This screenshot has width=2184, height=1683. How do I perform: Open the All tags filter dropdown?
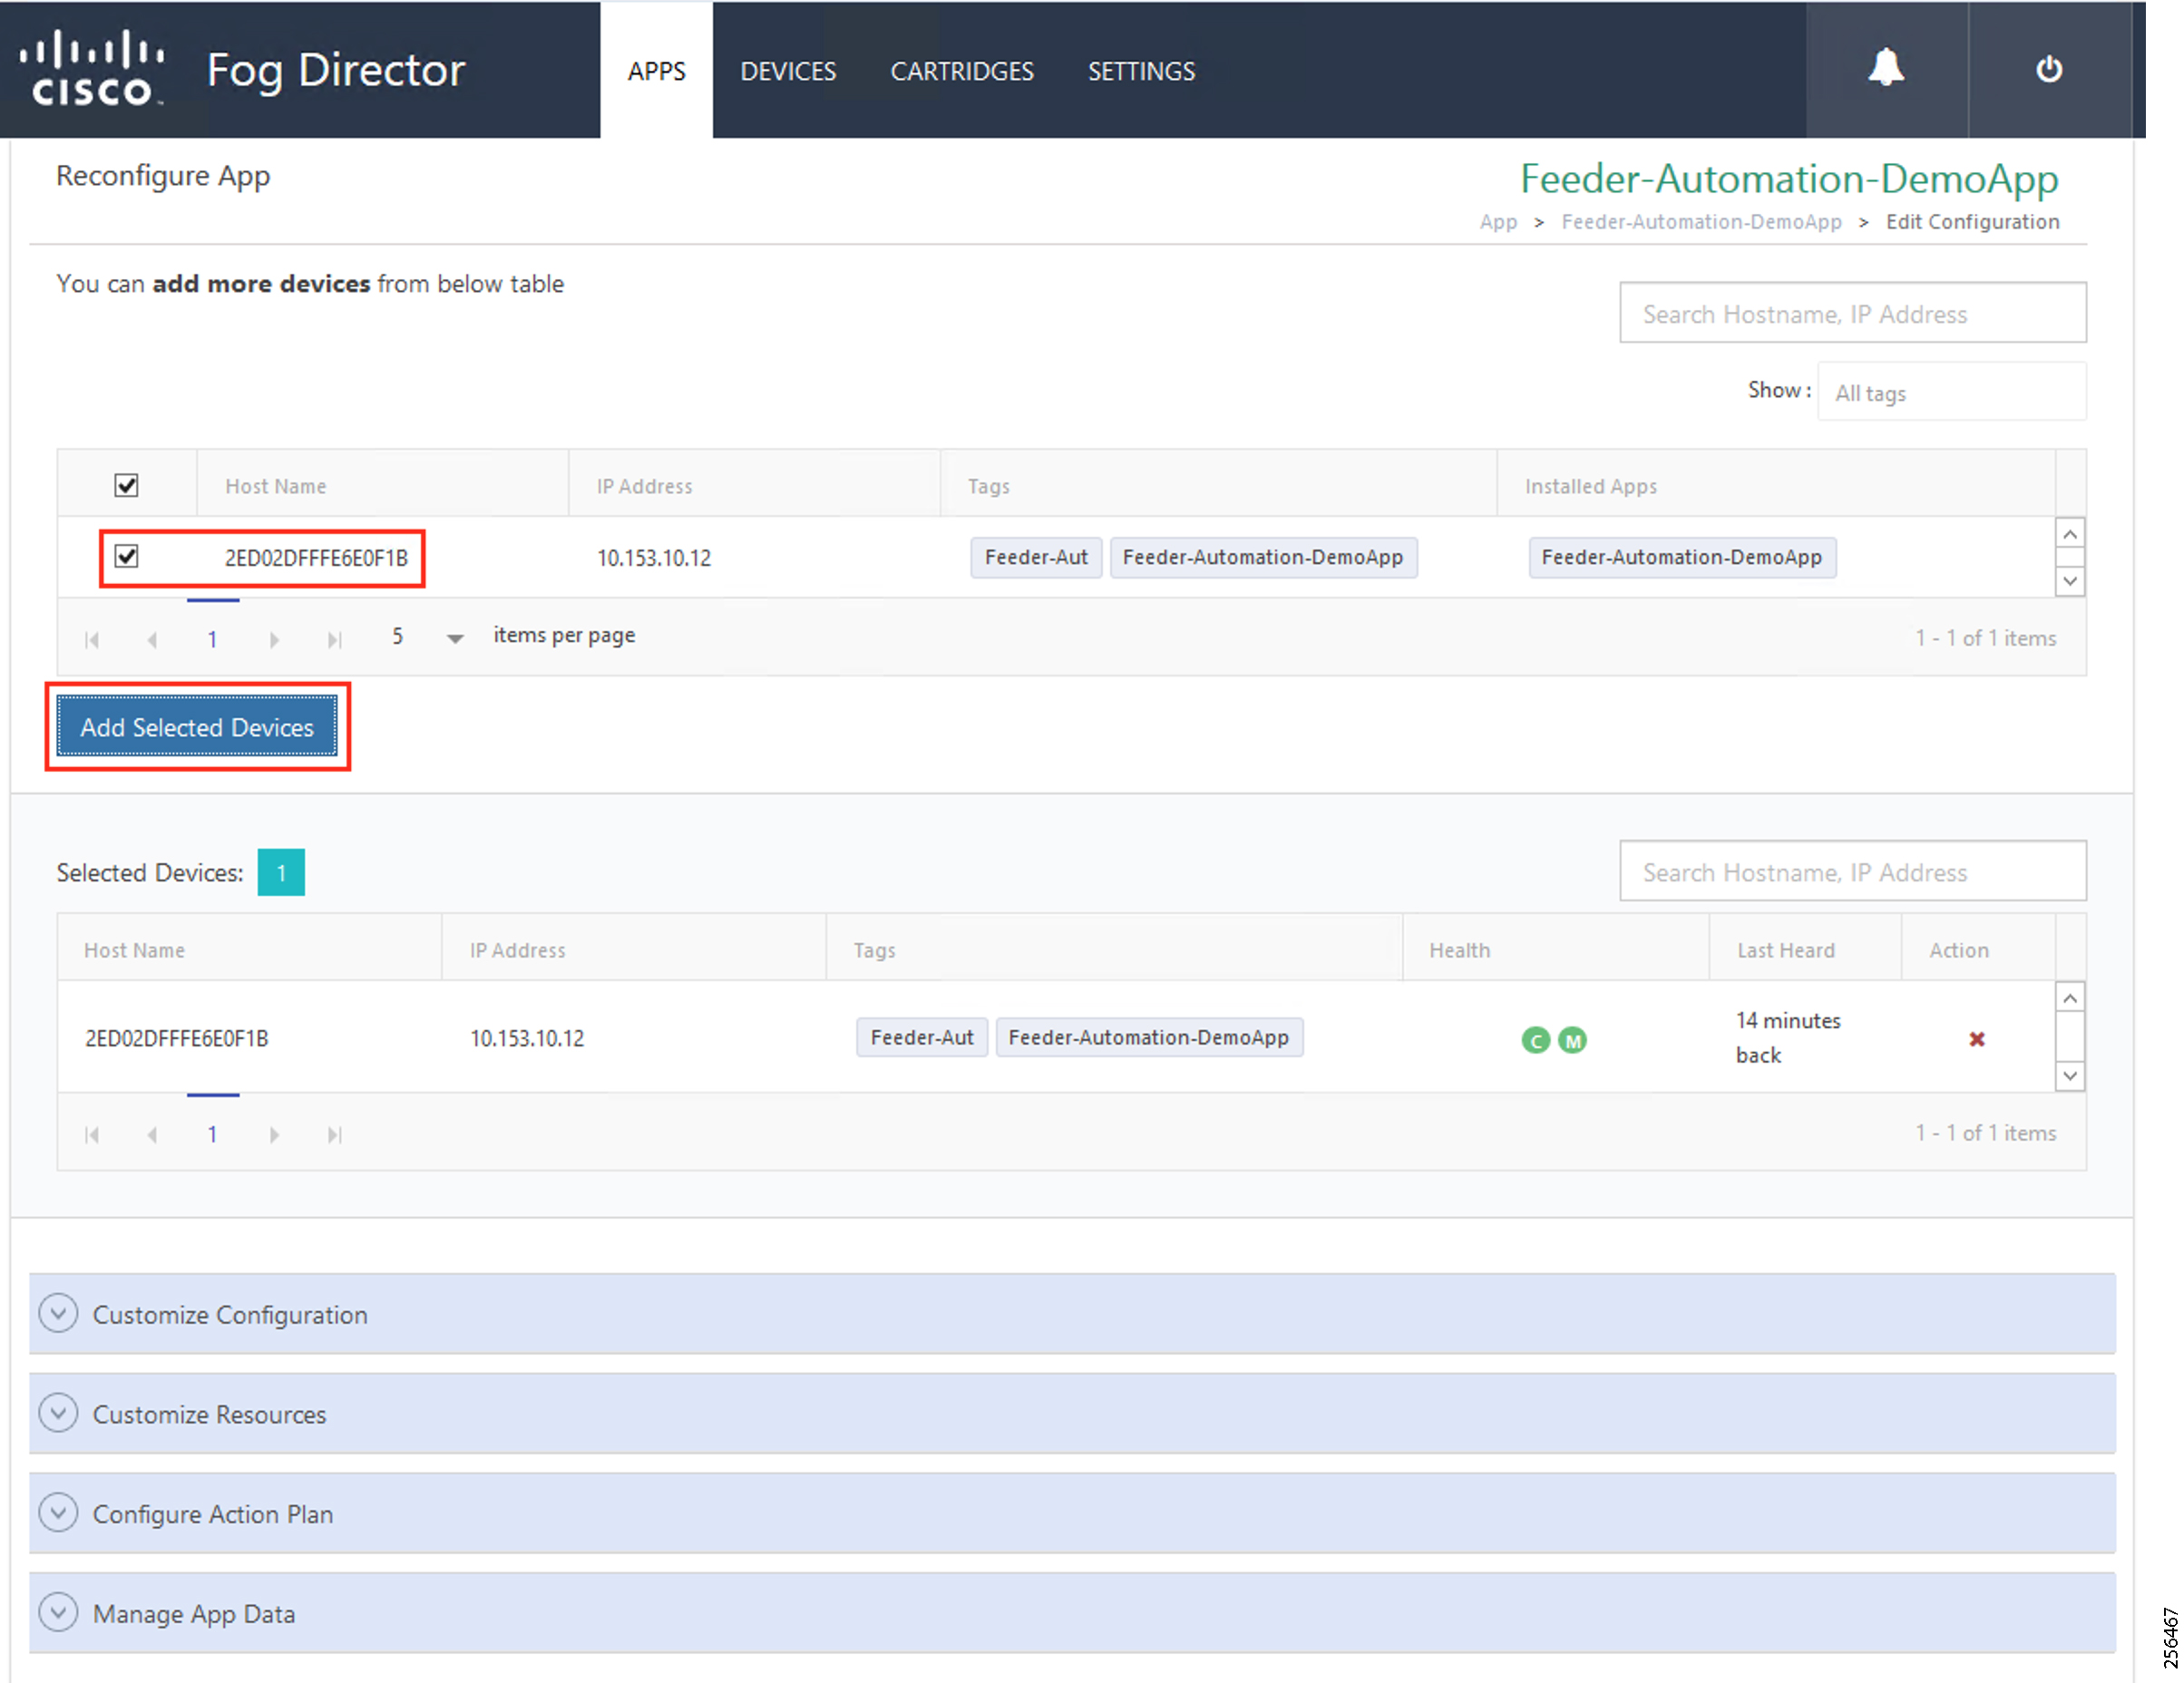[x=1951, y=392]
